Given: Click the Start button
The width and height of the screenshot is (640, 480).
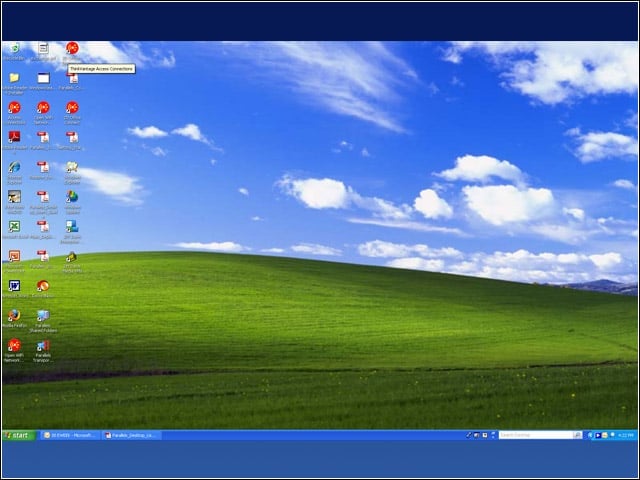Looking at the screenshot, I should pyautogui.click(x=19, y=435).
